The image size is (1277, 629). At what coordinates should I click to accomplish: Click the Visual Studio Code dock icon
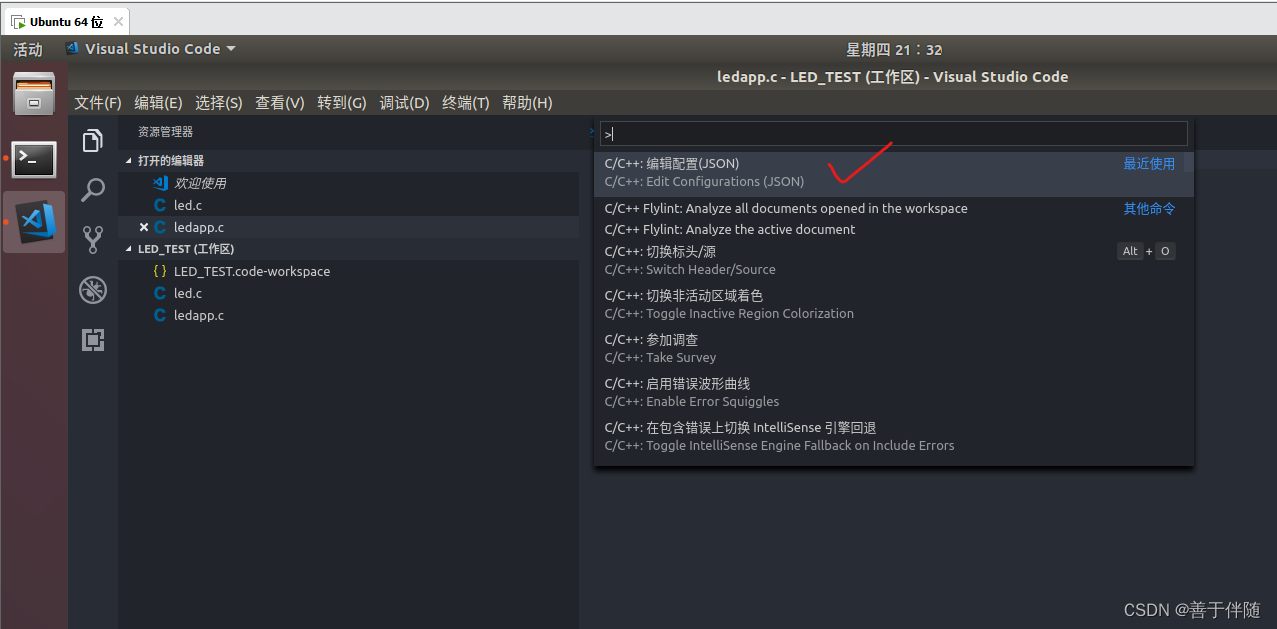pyautogui.click(x=34, y=222)
